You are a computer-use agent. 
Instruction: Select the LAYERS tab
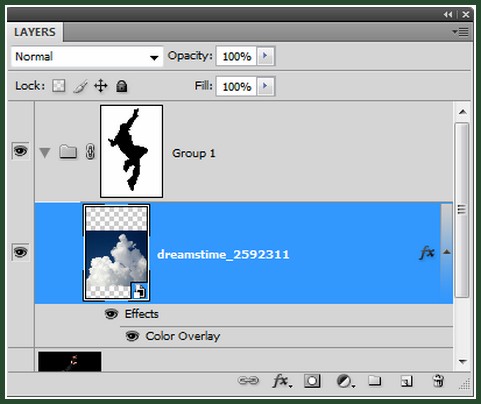(35, 32)
